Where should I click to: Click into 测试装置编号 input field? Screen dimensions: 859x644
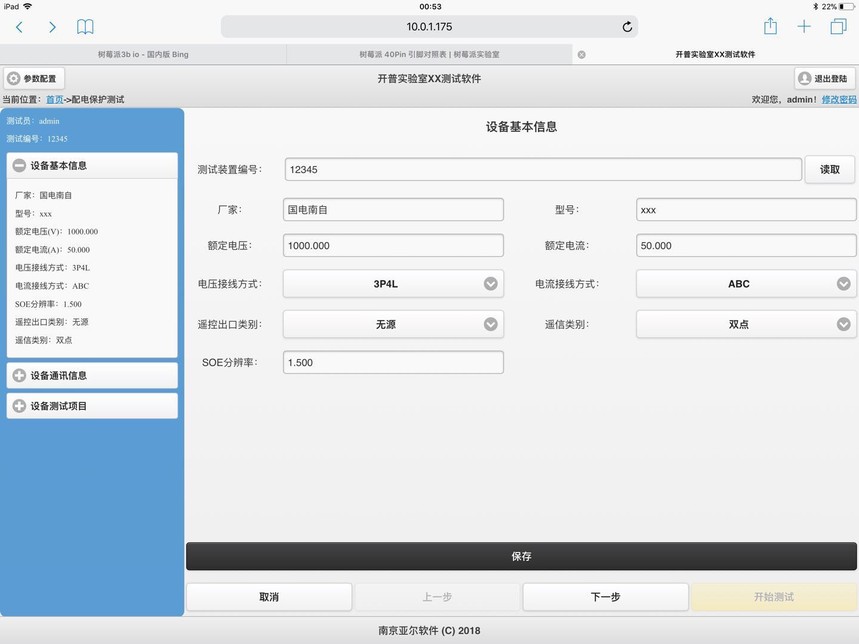(x=542, y=170)
